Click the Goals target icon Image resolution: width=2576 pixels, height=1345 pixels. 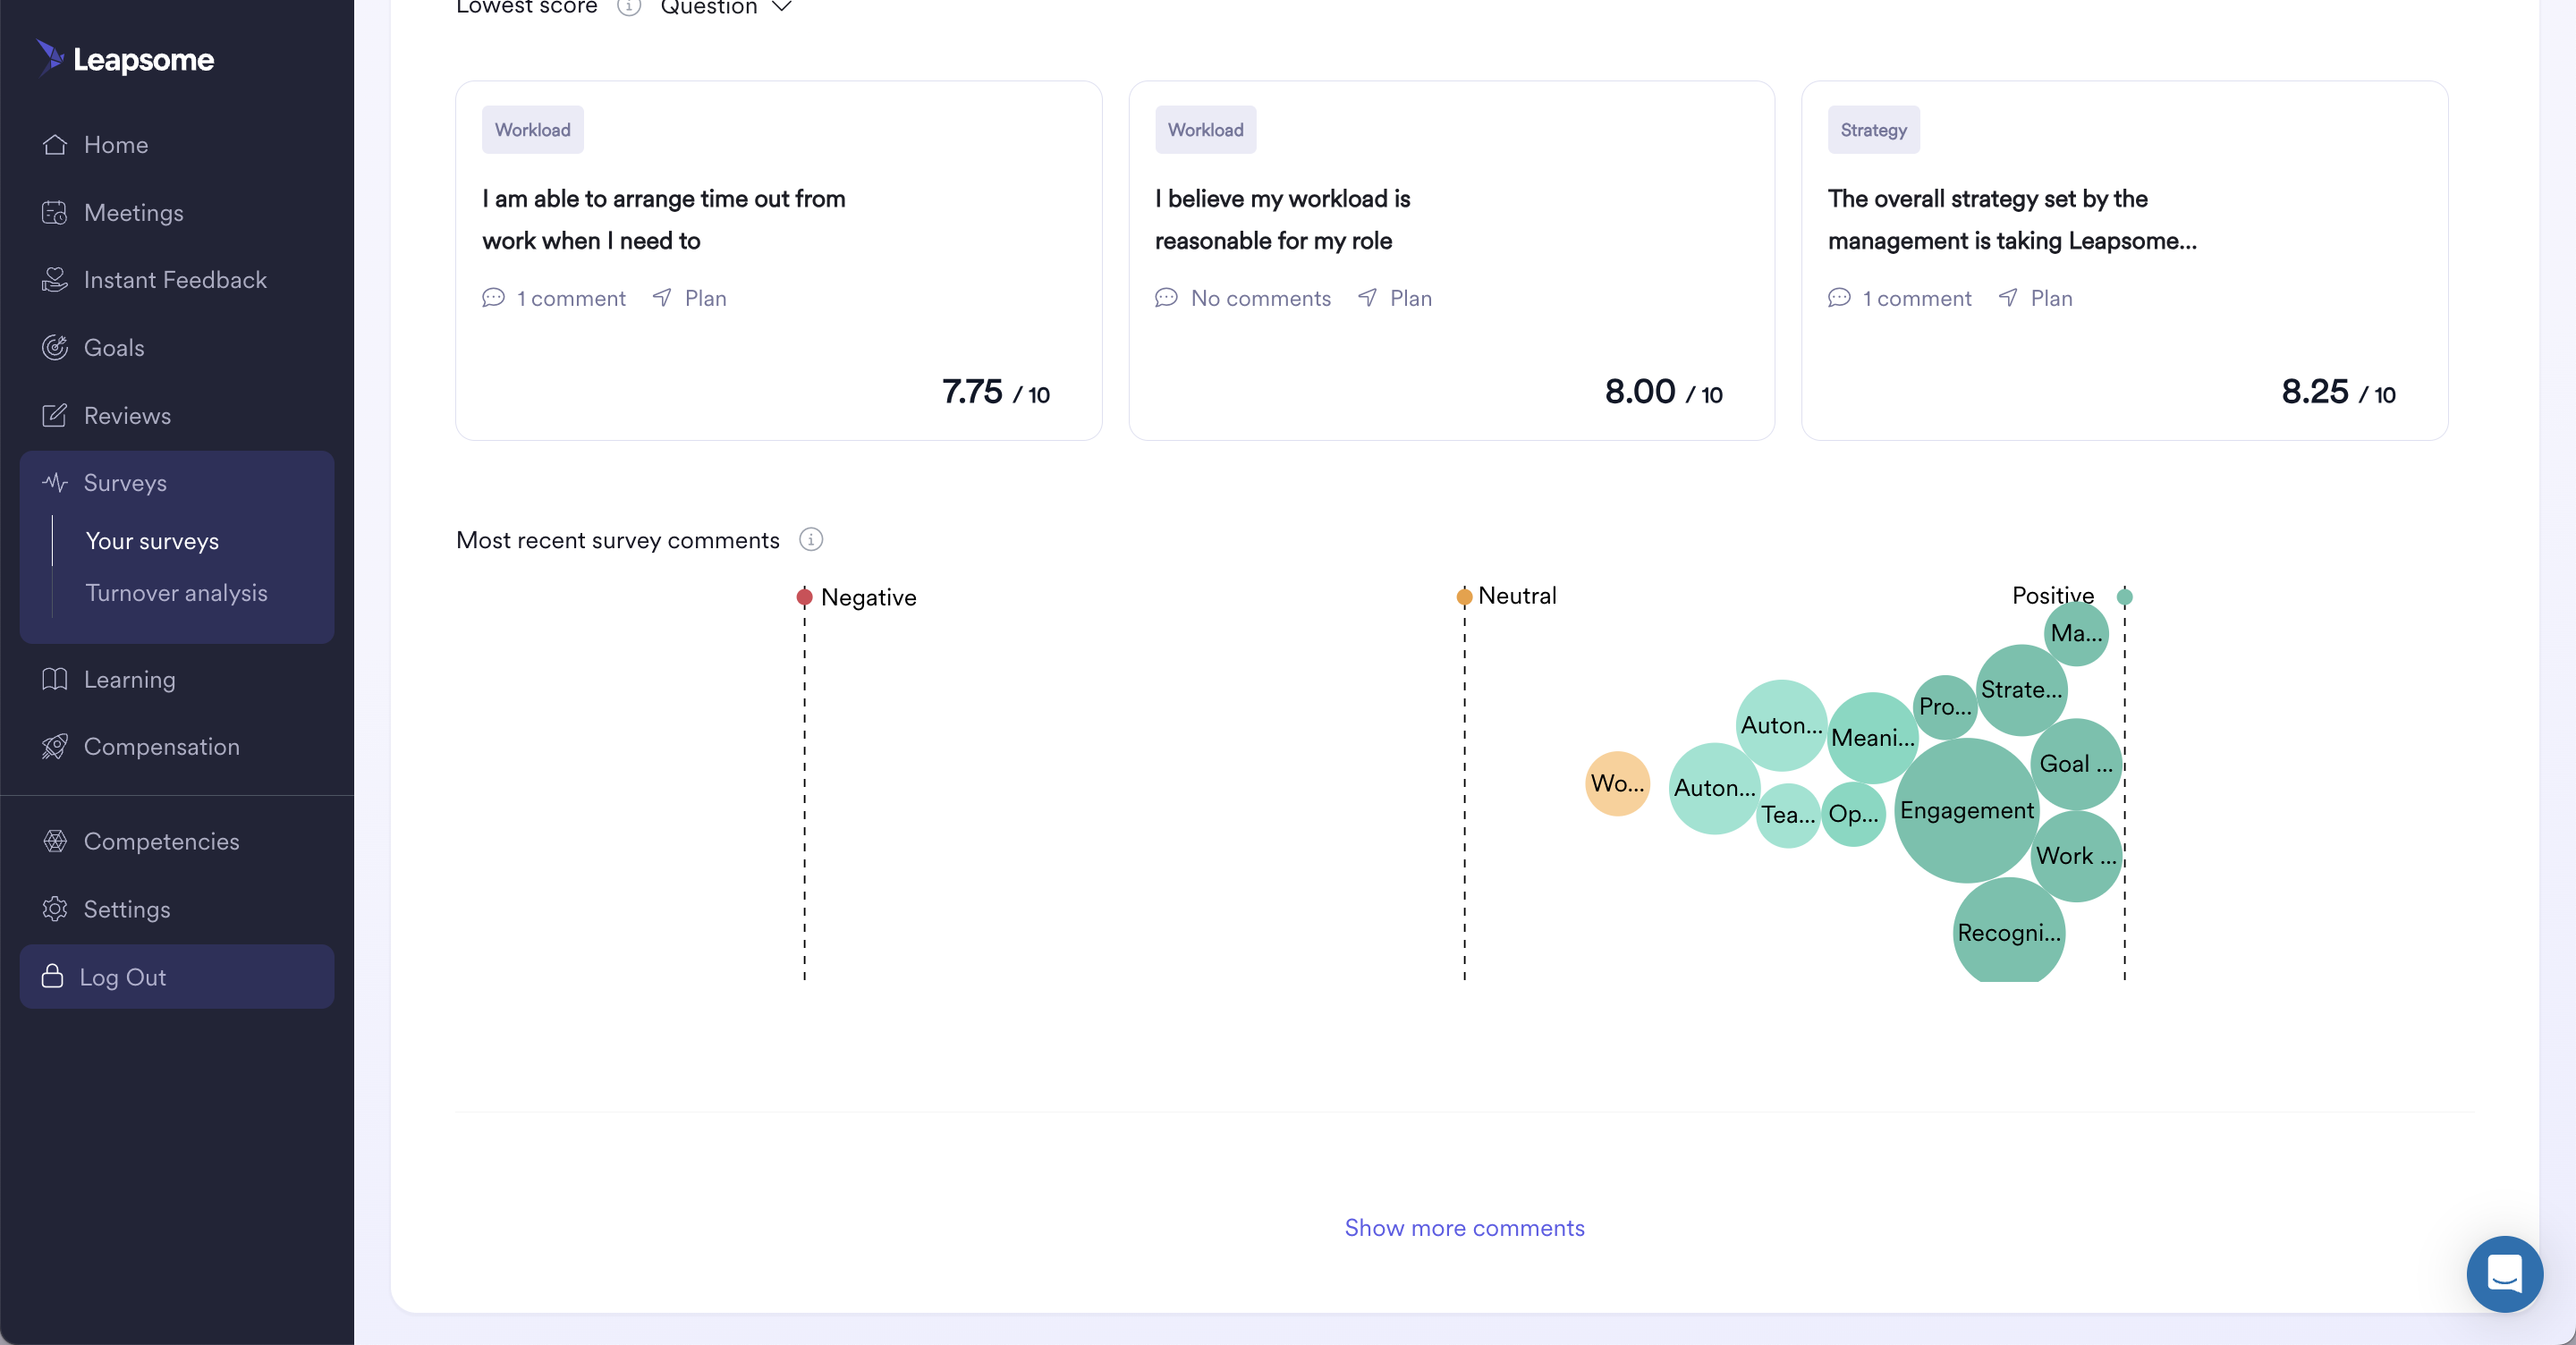tap(55, 347)
